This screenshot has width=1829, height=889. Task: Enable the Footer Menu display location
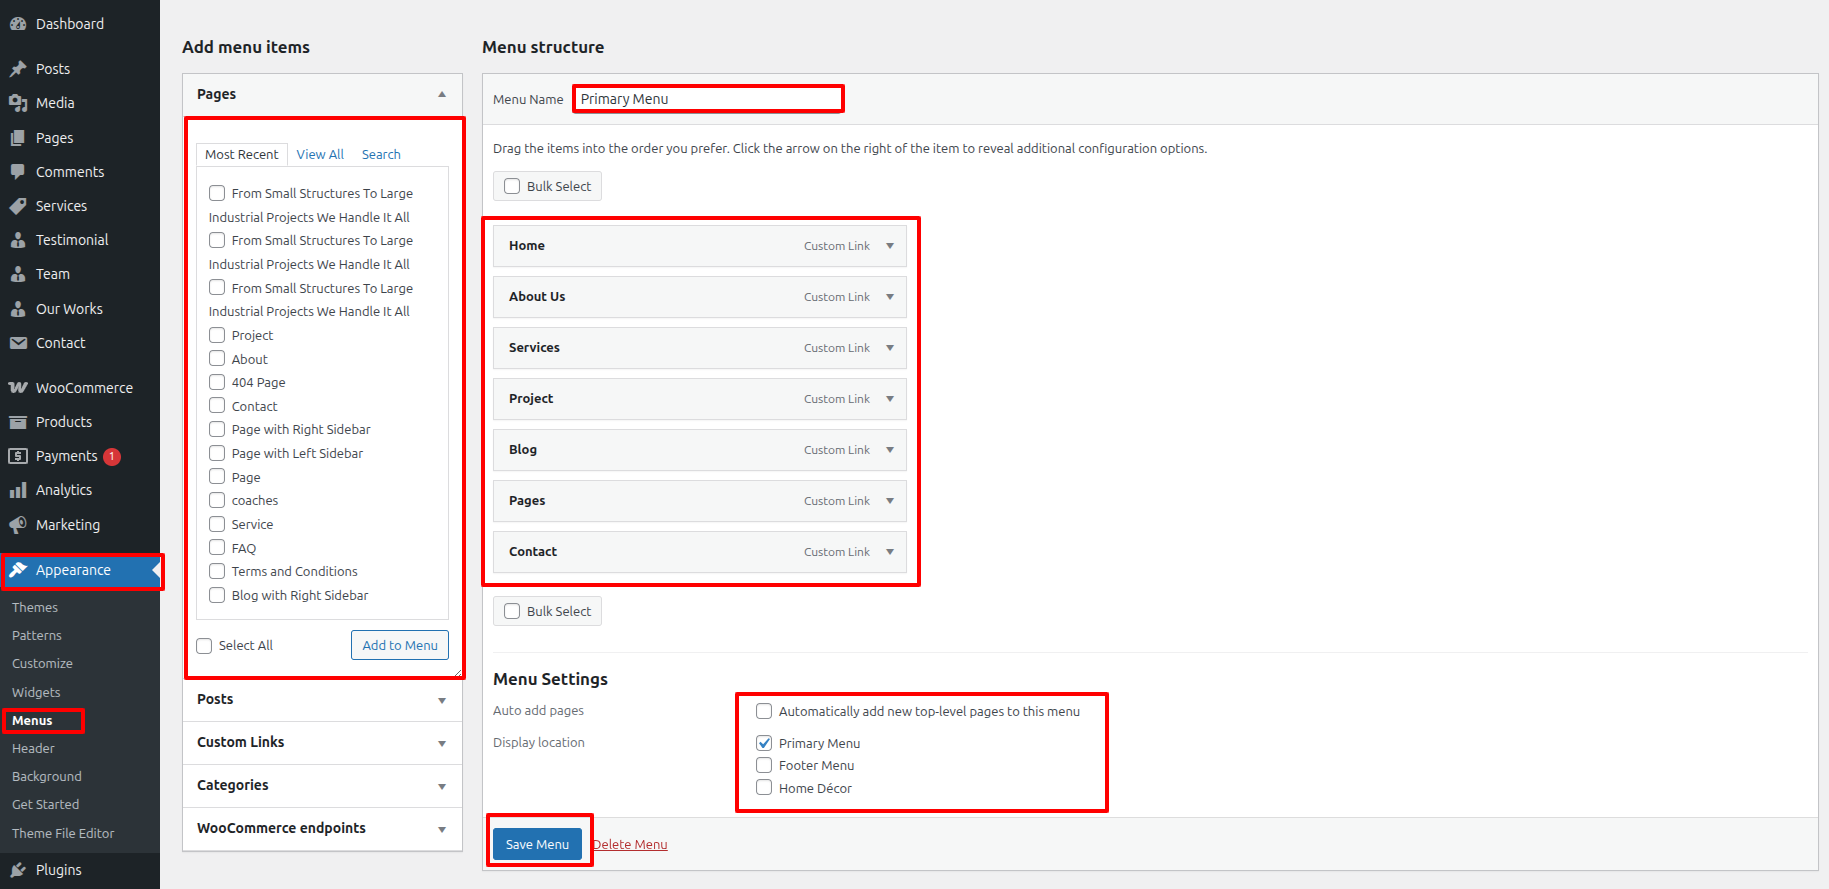coord(764,765)
